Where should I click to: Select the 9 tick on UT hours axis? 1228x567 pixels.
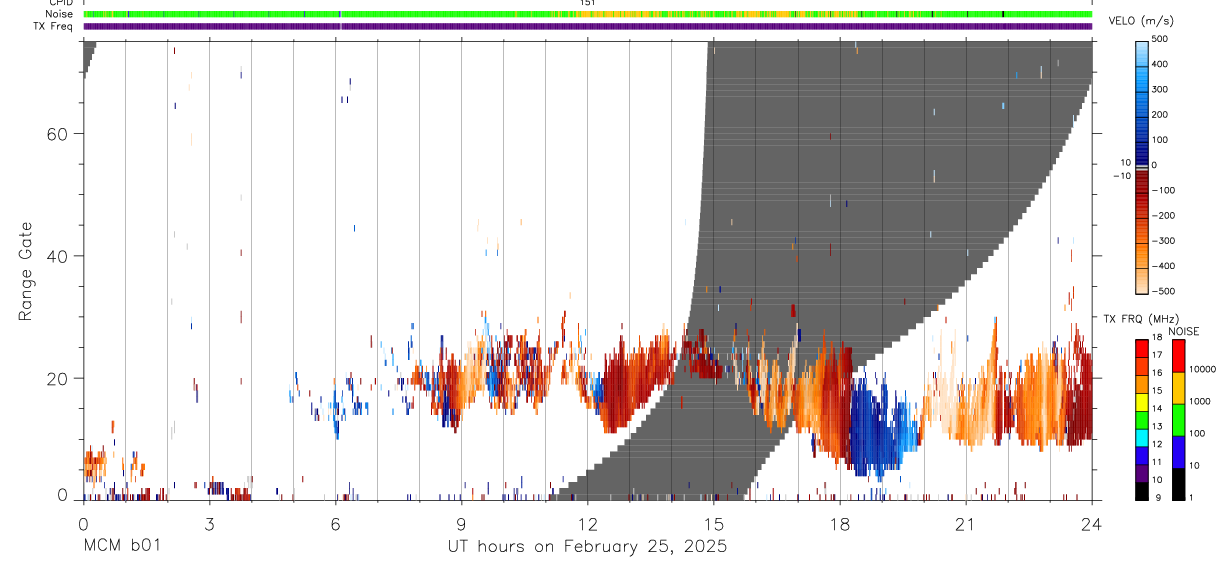pos(461,523)
